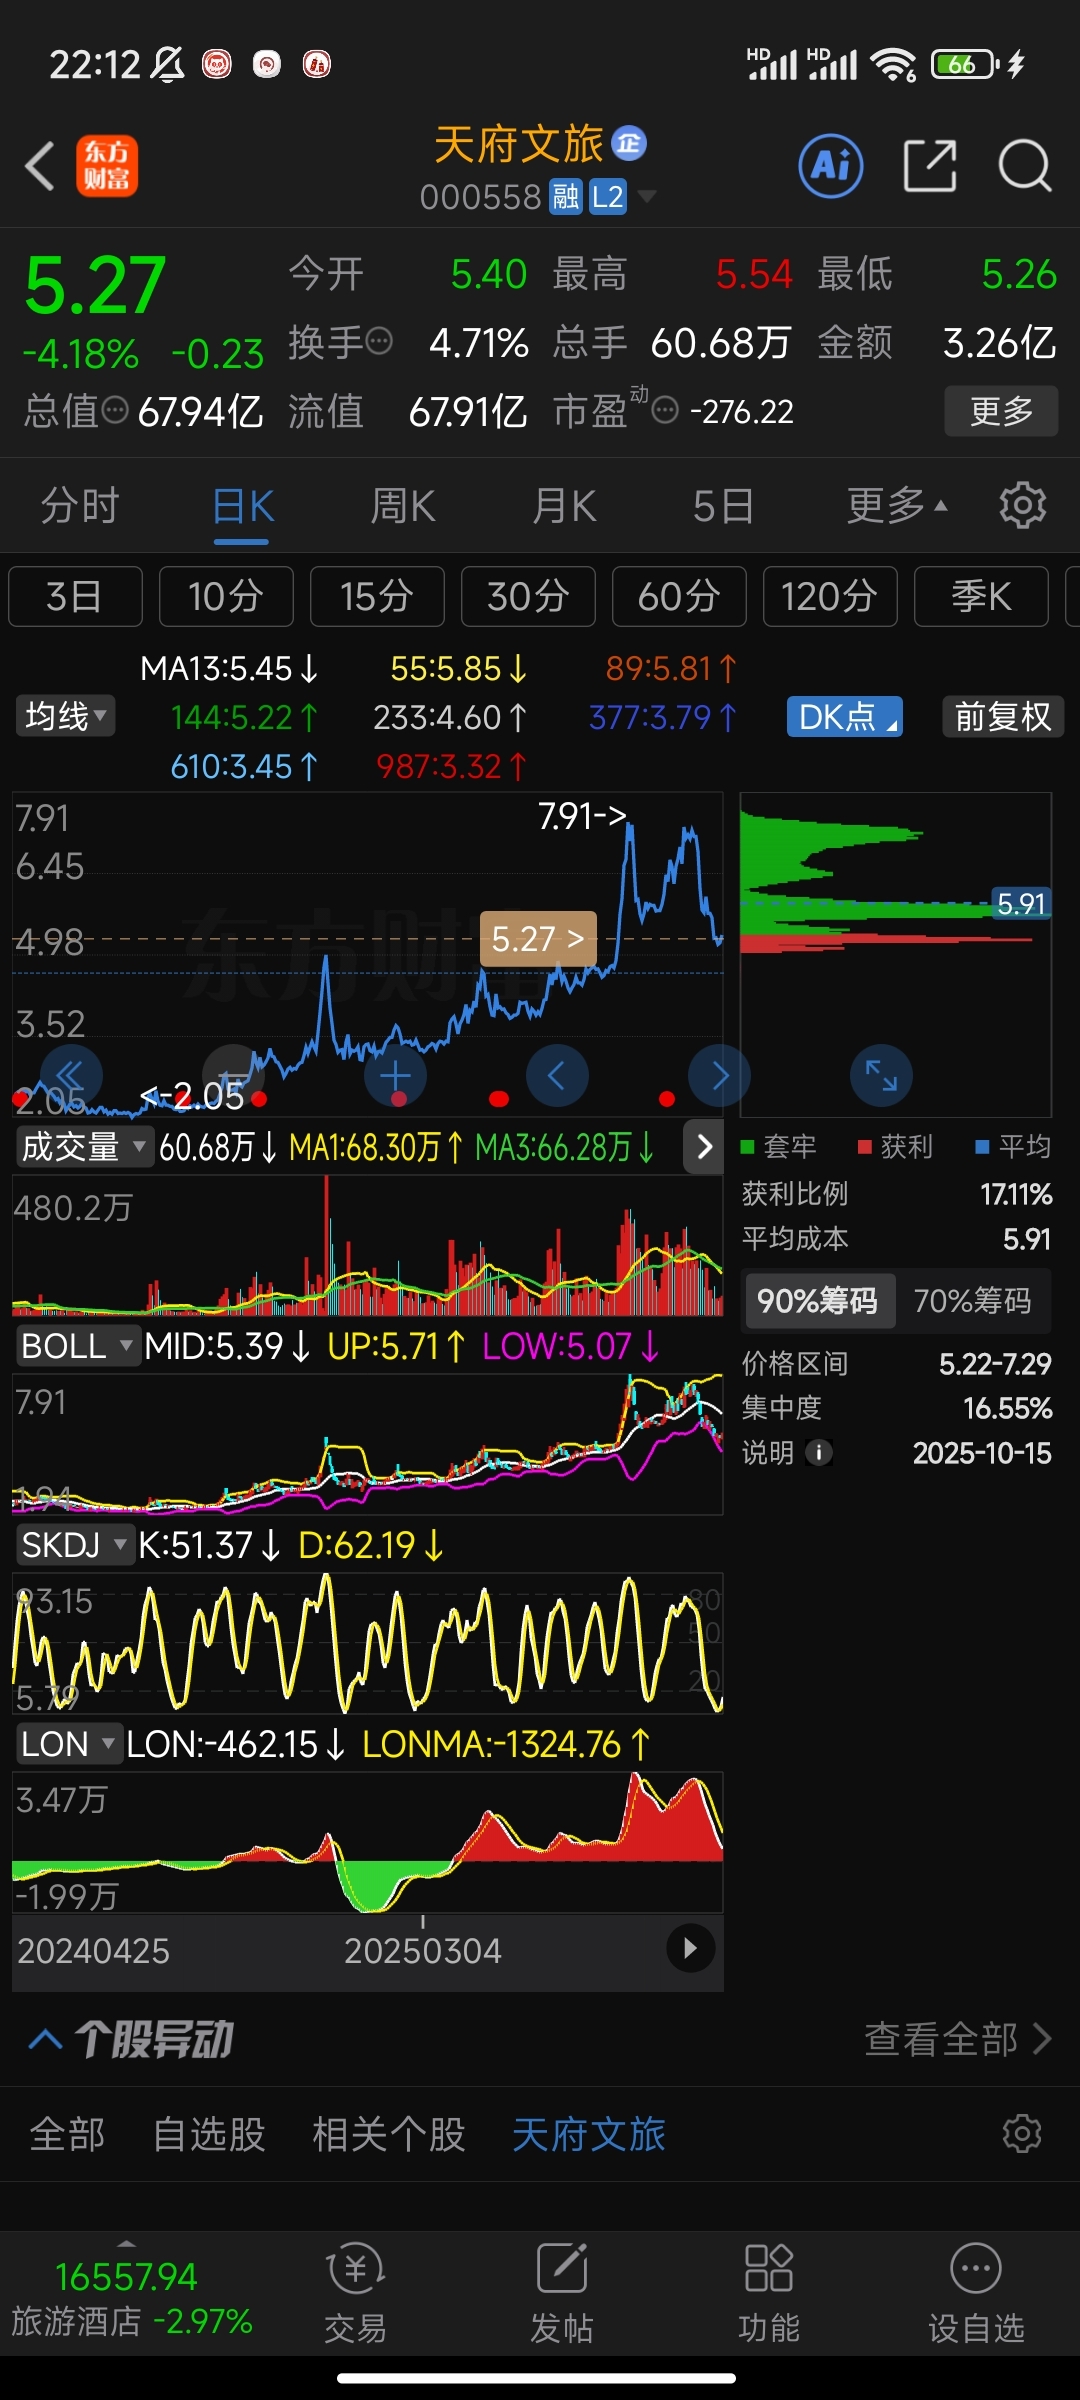Open the BOLL indicator dropdown

pyautogui.click(x=77, y=1346)
